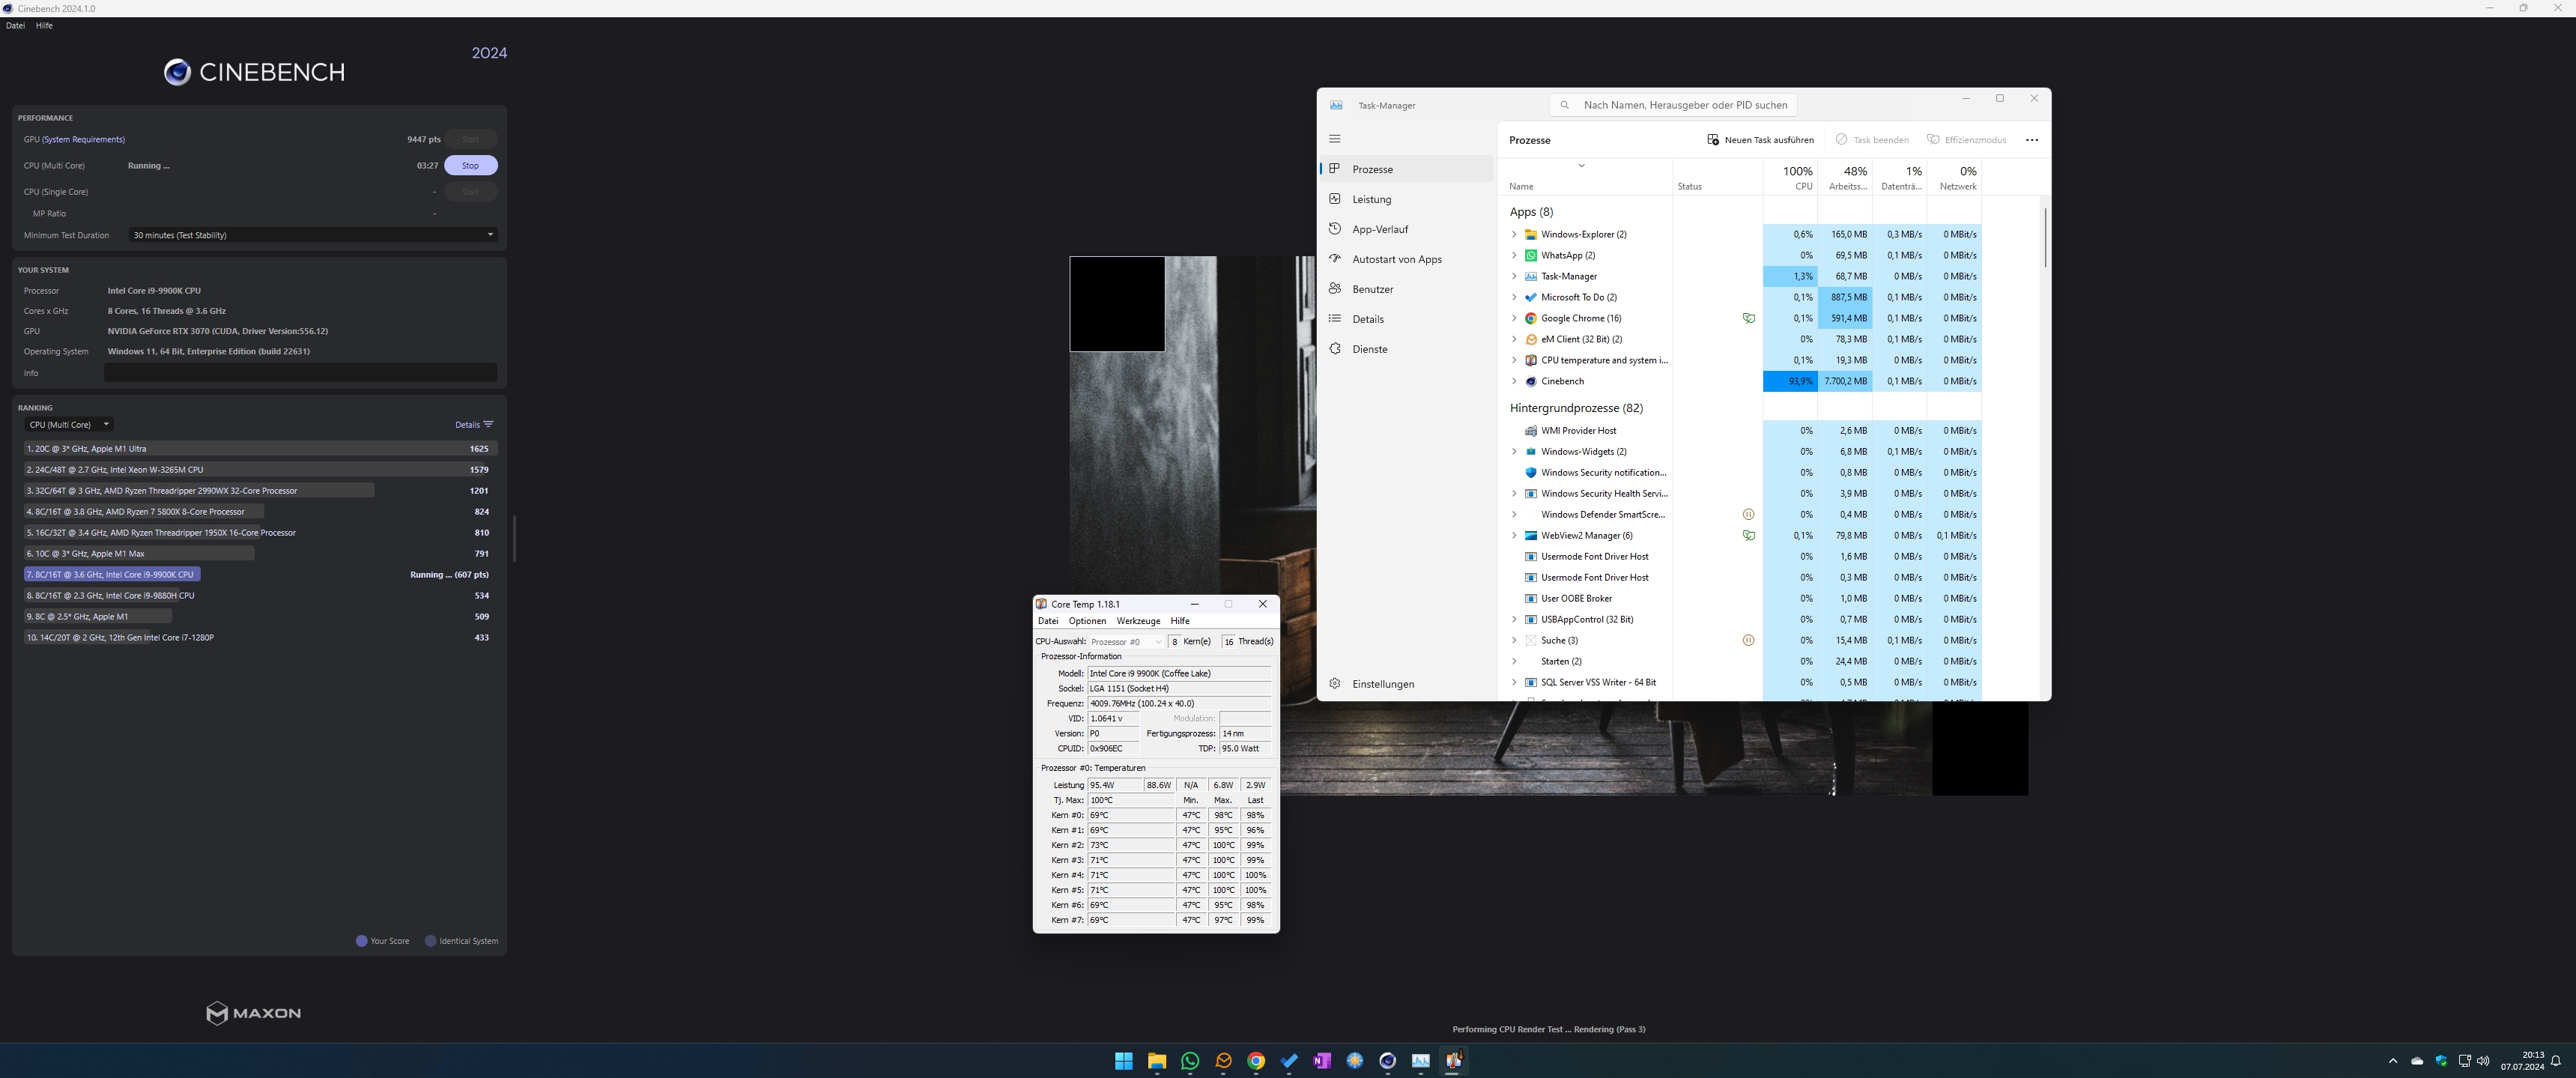
Task: Open Task Manager Einstellungen gear
Action: tap(1335, 684)
